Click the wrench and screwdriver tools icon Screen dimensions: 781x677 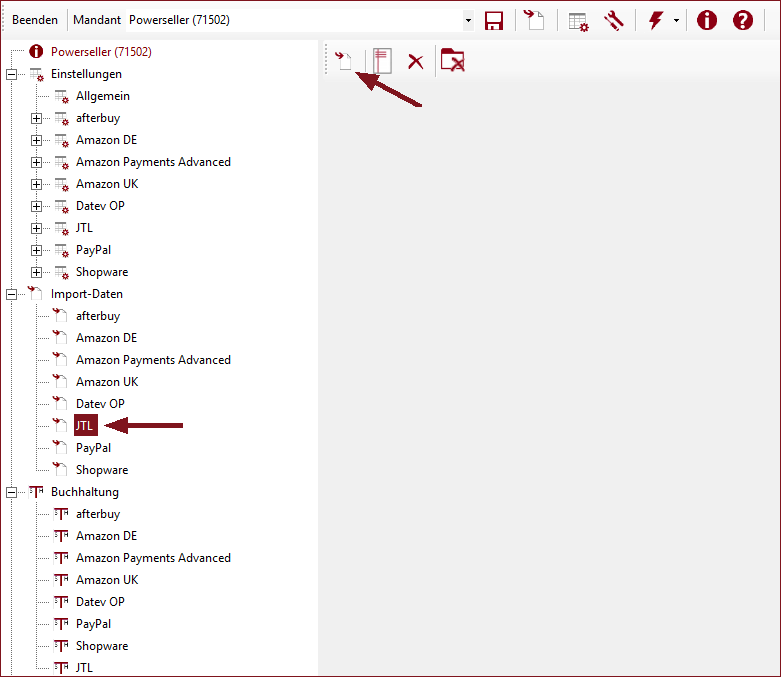click(614, 21)
